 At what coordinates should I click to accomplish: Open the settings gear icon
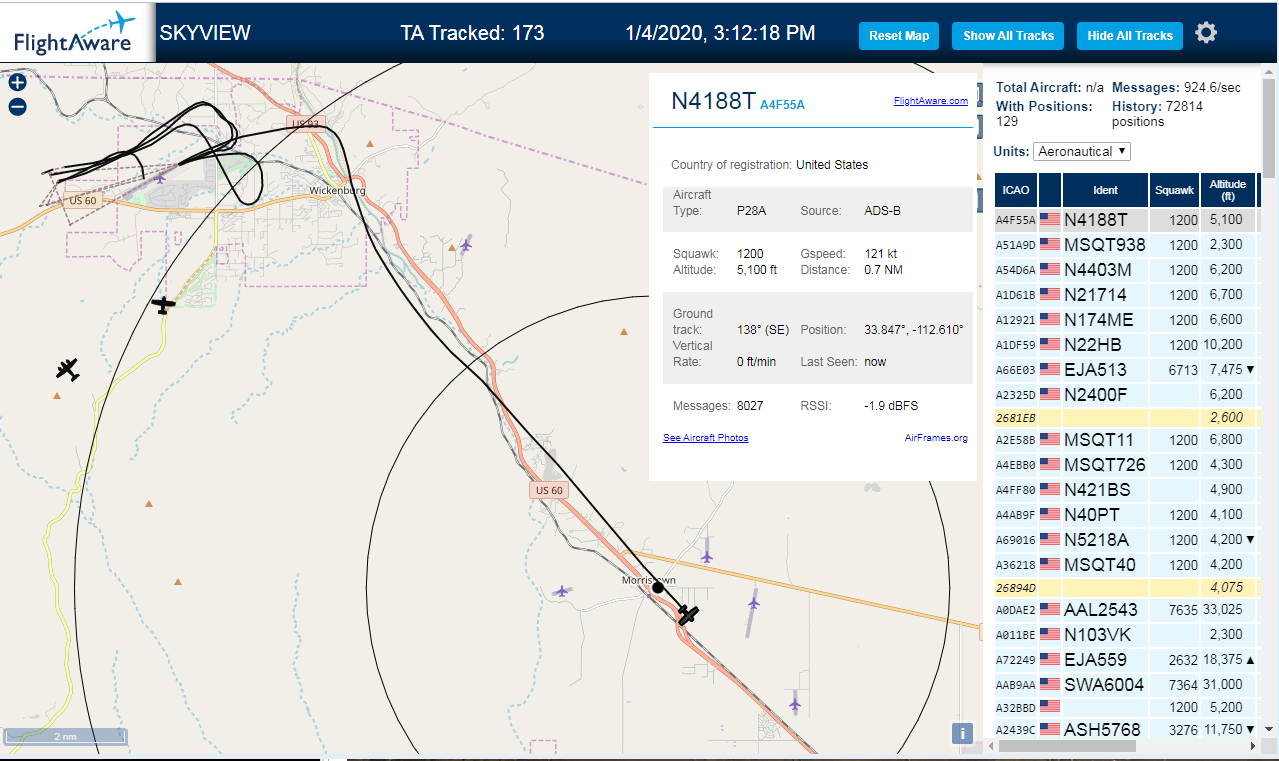pos(1206,33)
